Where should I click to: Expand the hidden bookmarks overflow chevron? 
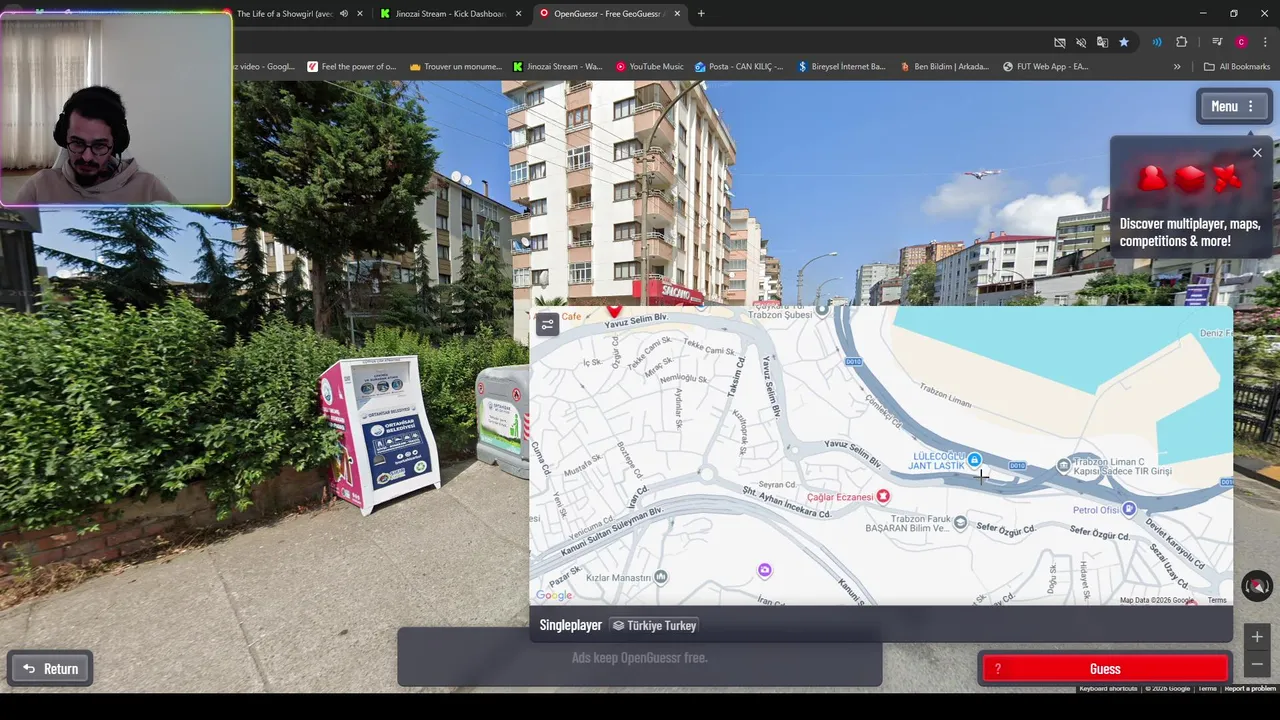1177,67
